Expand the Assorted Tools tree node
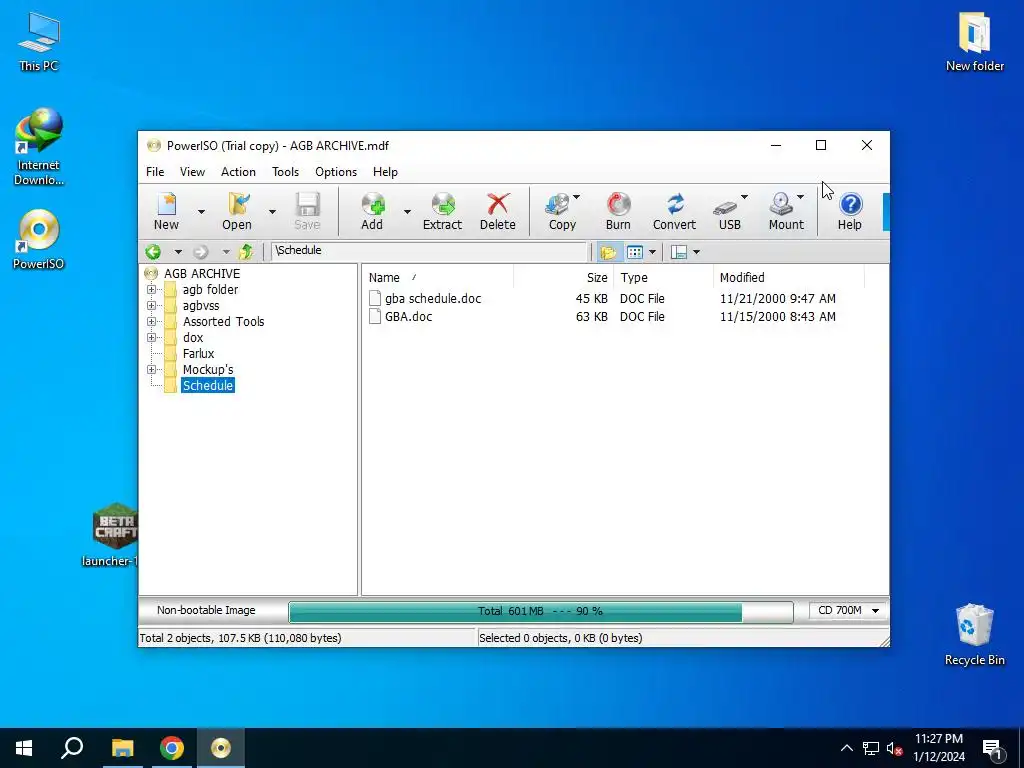The height and width of the screenshot is (768, 1024). point(152,322)
